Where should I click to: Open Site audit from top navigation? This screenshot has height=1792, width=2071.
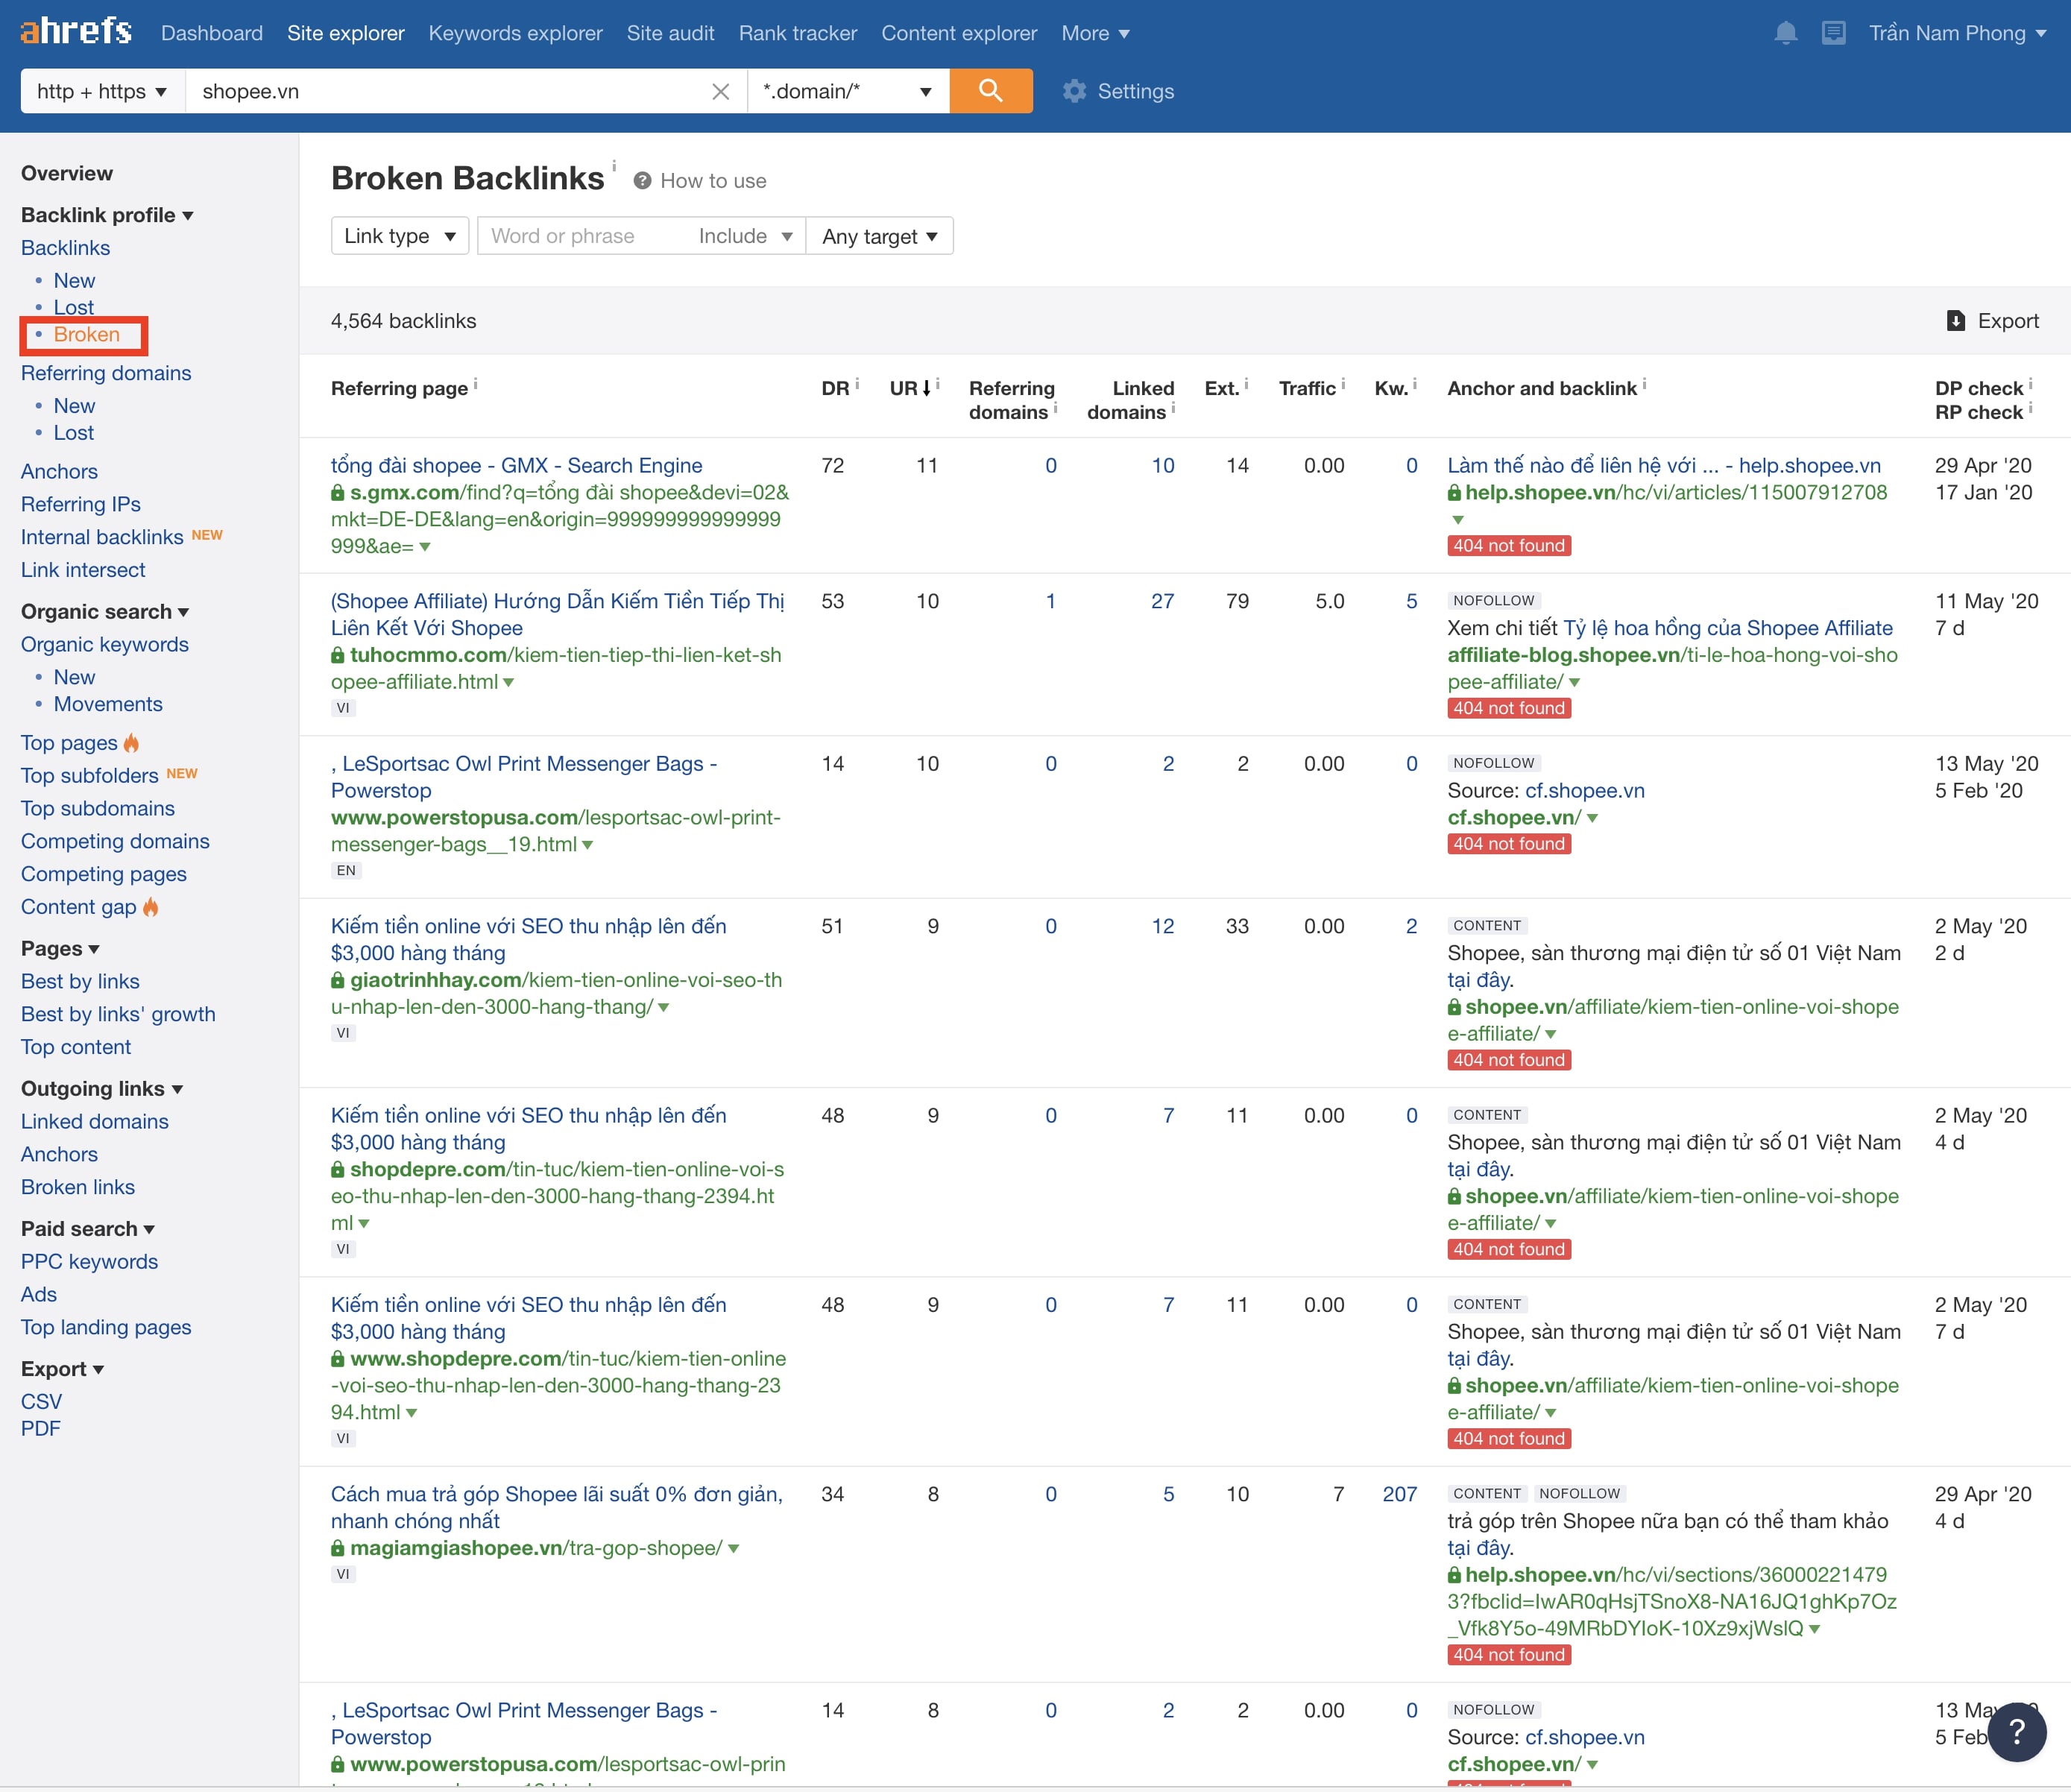coord(670,33)
